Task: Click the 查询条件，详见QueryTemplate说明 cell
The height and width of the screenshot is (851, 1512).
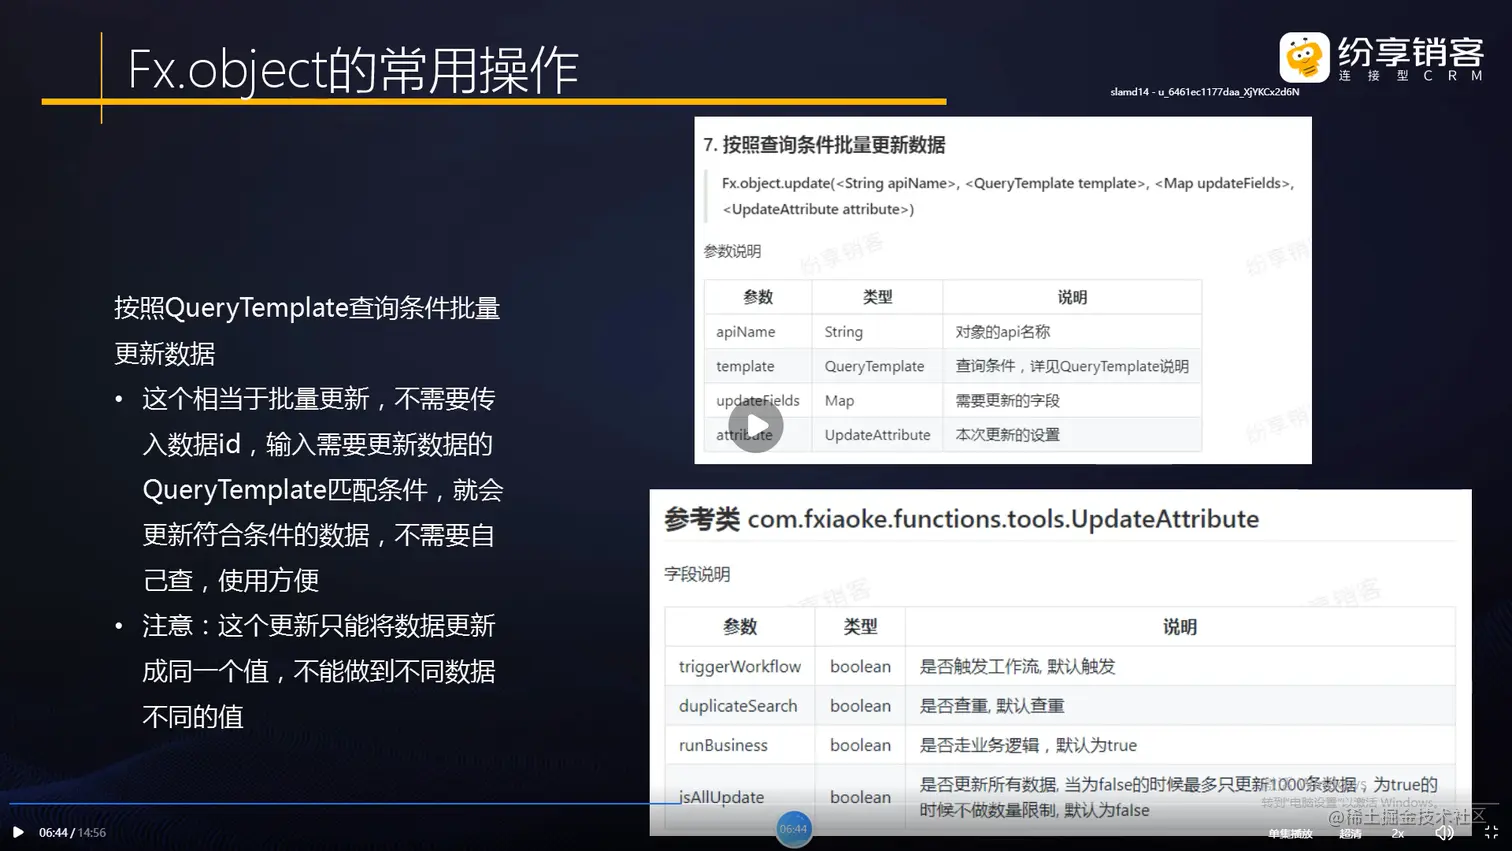Action: (1072, 366)
